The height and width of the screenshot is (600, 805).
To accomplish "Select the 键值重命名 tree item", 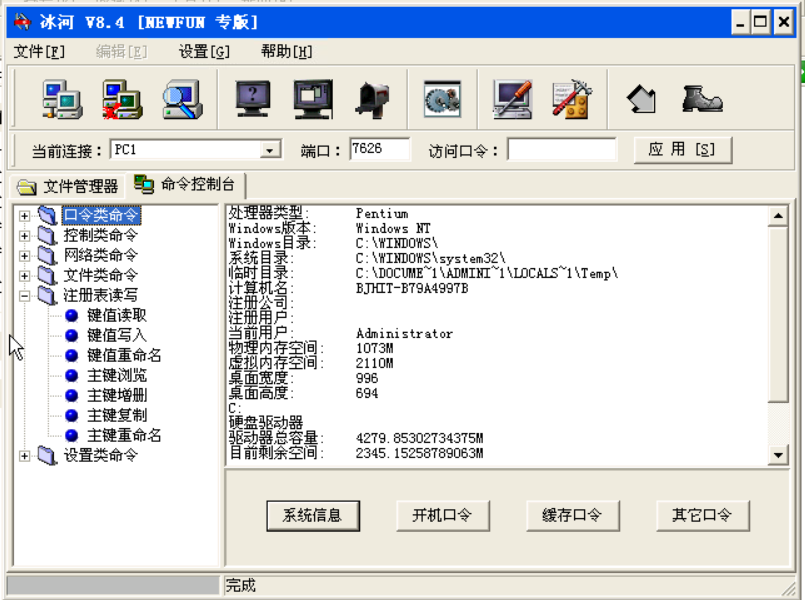I will 124,355.
